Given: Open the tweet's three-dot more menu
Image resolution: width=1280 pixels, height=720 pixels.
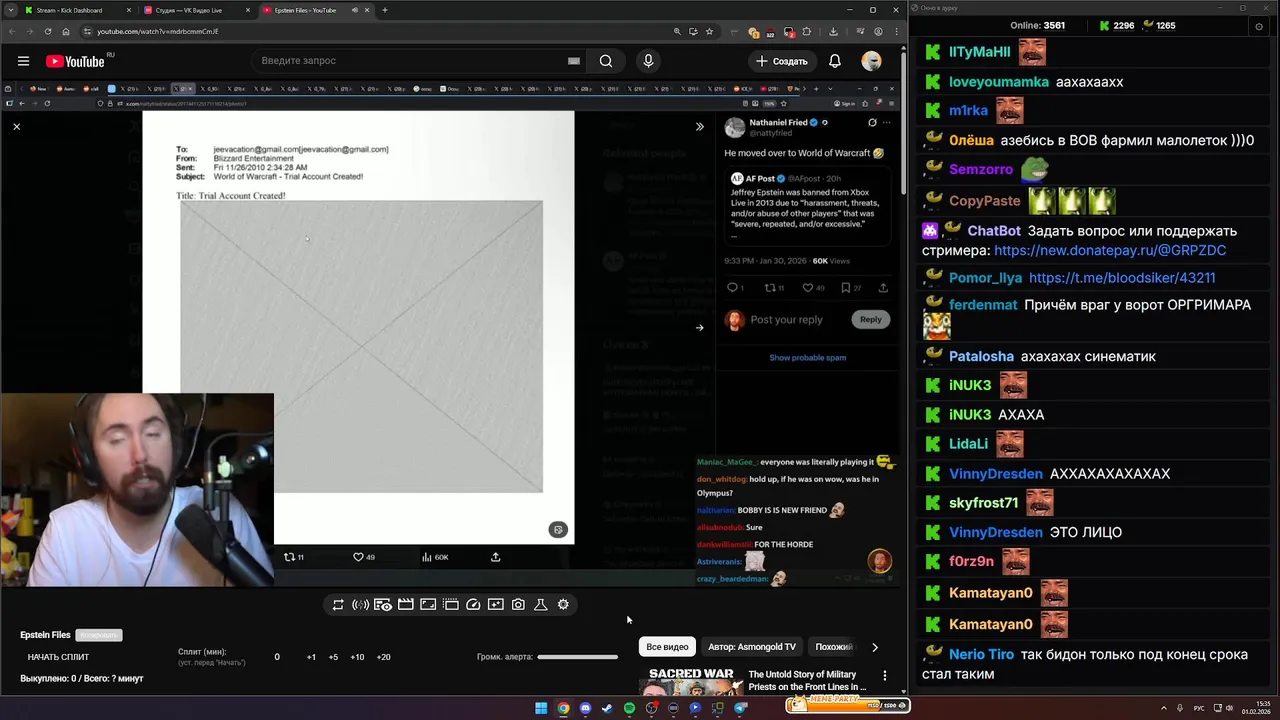Looking at the screenshot, I should pos(886,123).
